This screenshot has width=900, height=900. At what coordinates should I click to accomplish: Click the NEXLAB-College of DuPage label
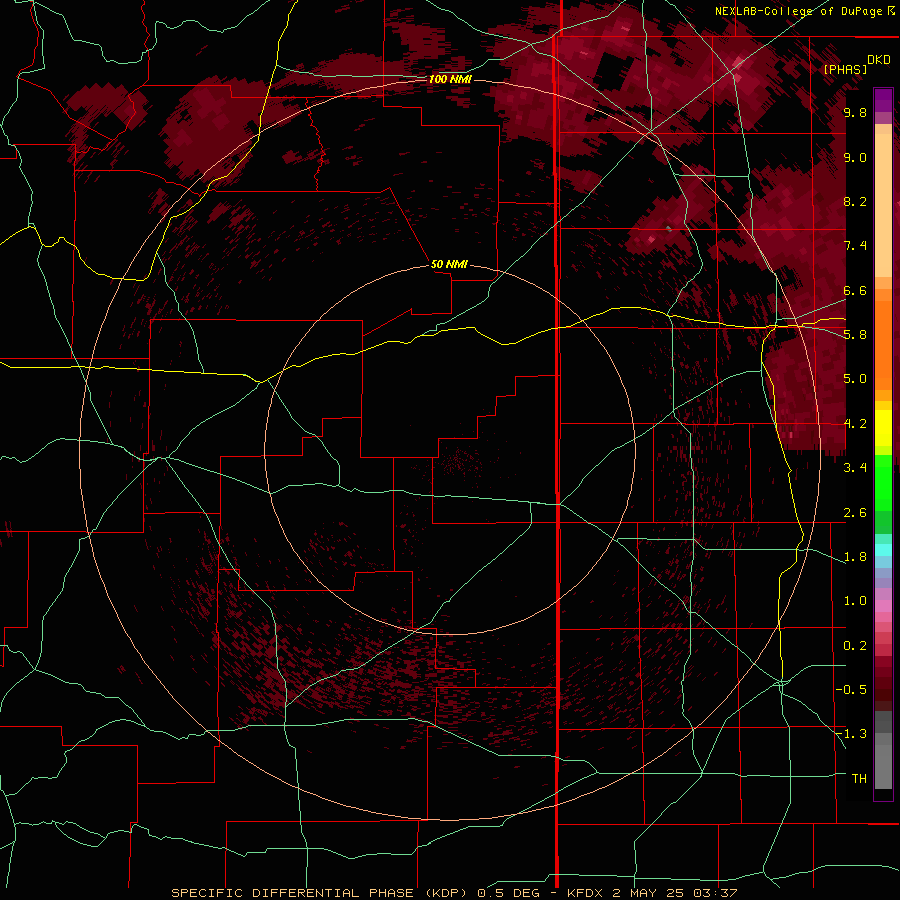[804, 11]
